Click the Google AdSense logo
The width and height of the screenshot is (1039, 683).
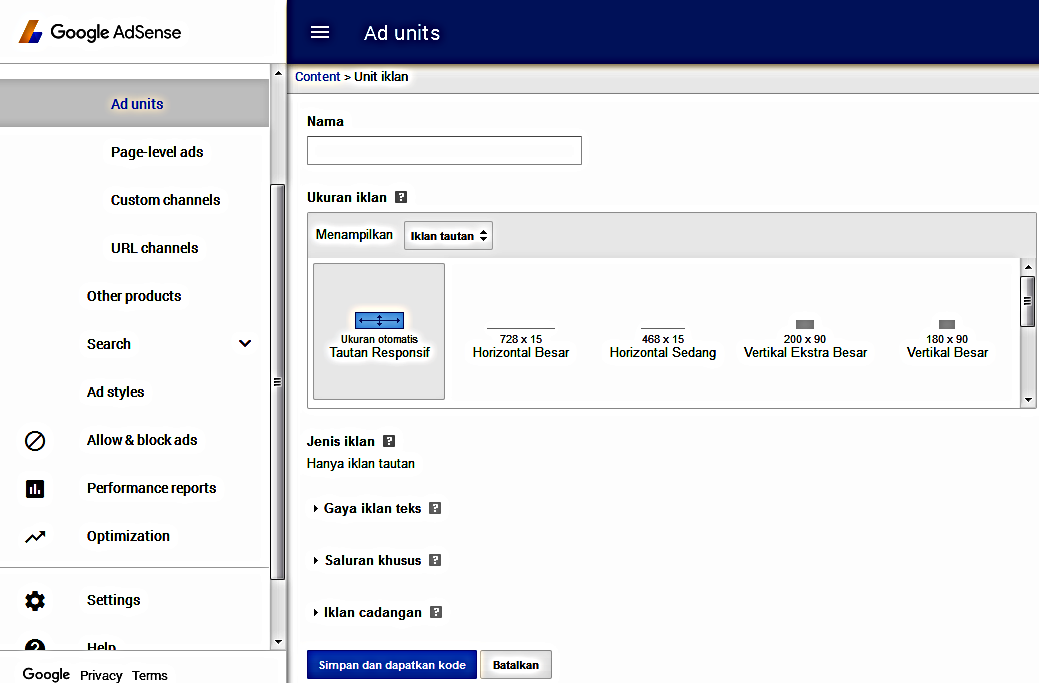click(99, 31)
